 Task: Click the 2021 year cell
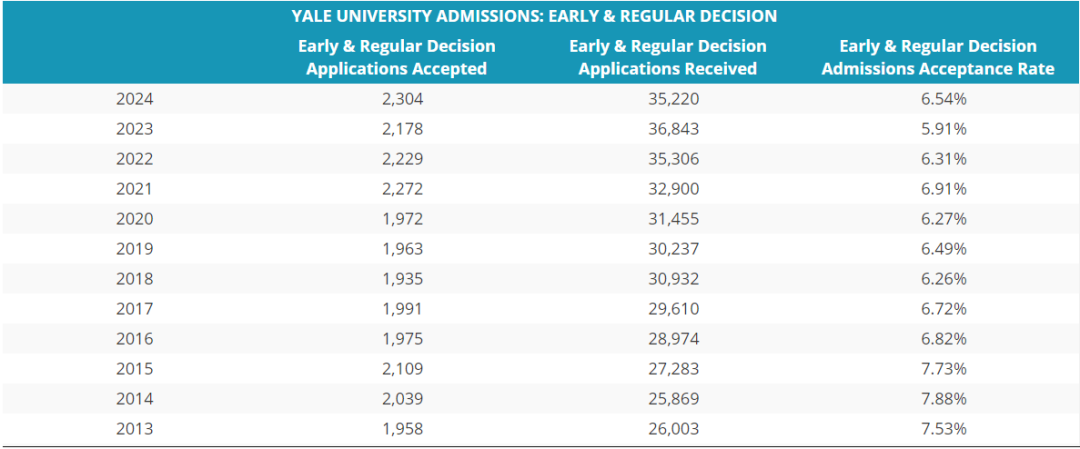pos(134,189)
